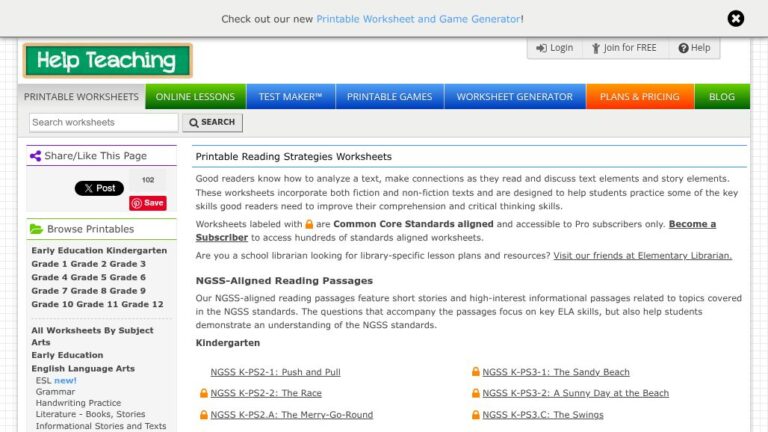
Task: Open the Blog tab
Action: coord(721,96)
